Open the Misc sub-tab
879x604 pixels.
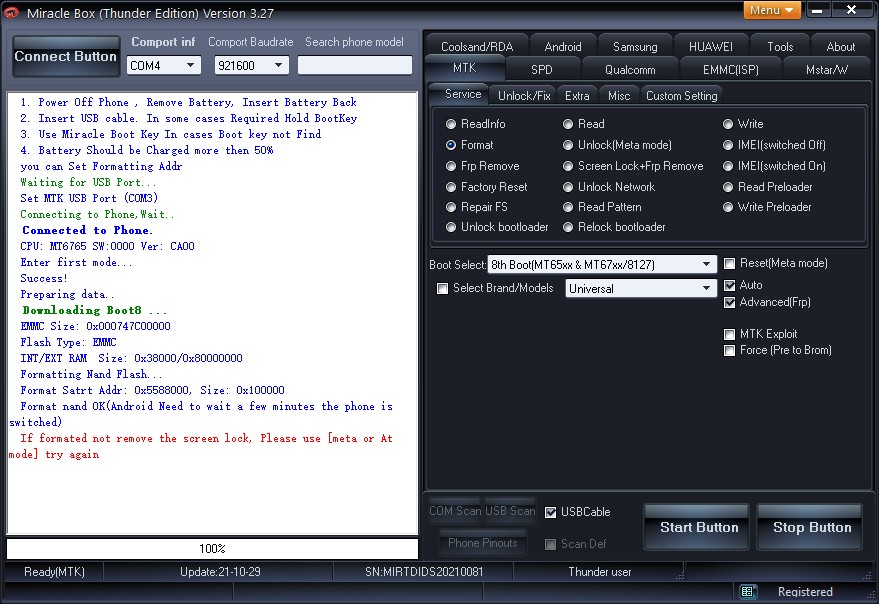[619, 96]
